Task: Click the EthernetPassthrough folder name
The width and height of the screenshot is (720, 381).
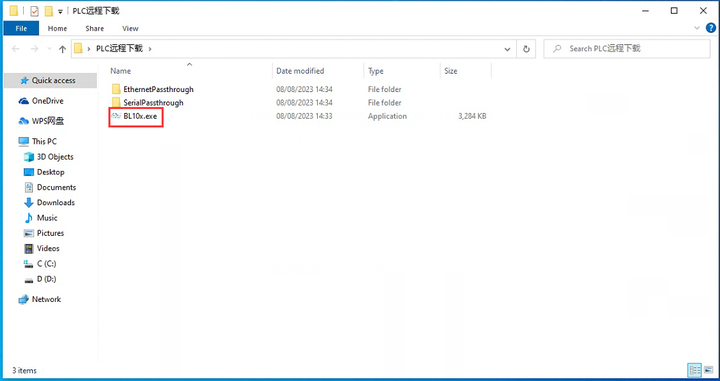Action: coord(158,90)
